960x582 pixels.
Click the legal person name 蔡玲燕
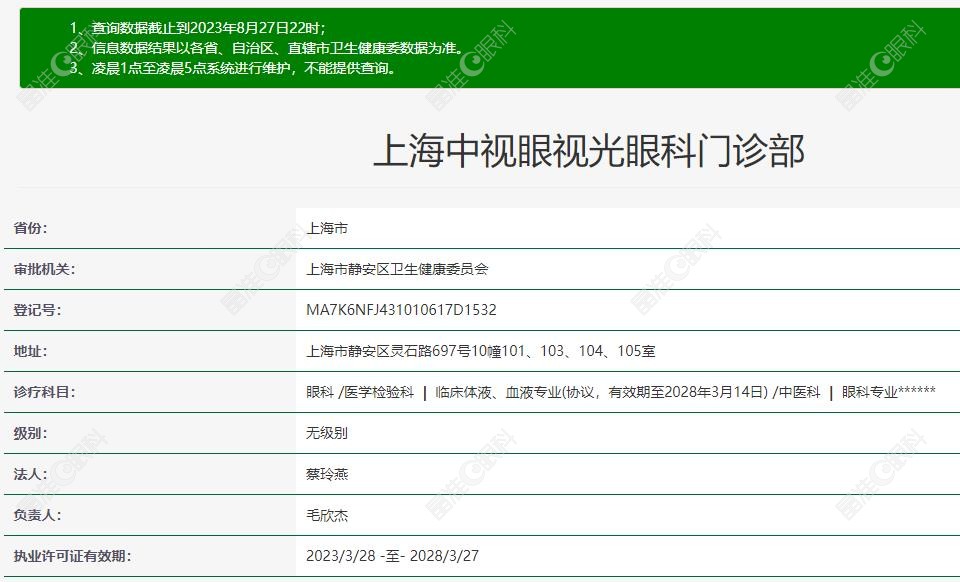point(327,474)
